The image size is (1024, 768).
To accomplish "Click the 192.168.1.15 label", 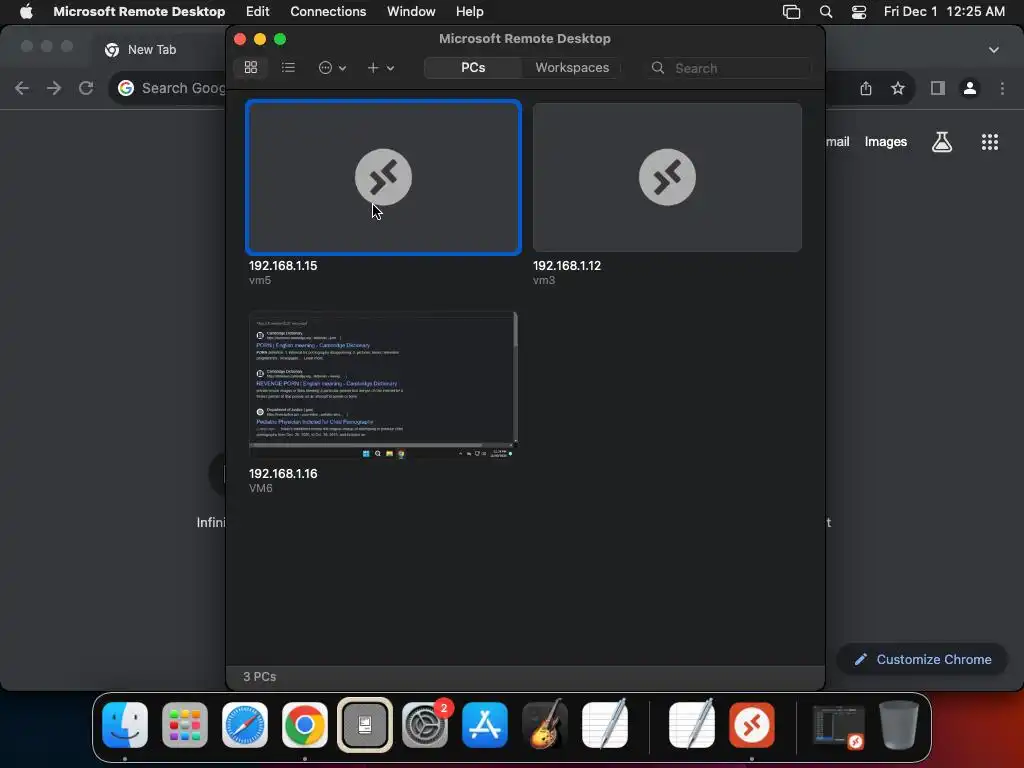I will point(283,266).
